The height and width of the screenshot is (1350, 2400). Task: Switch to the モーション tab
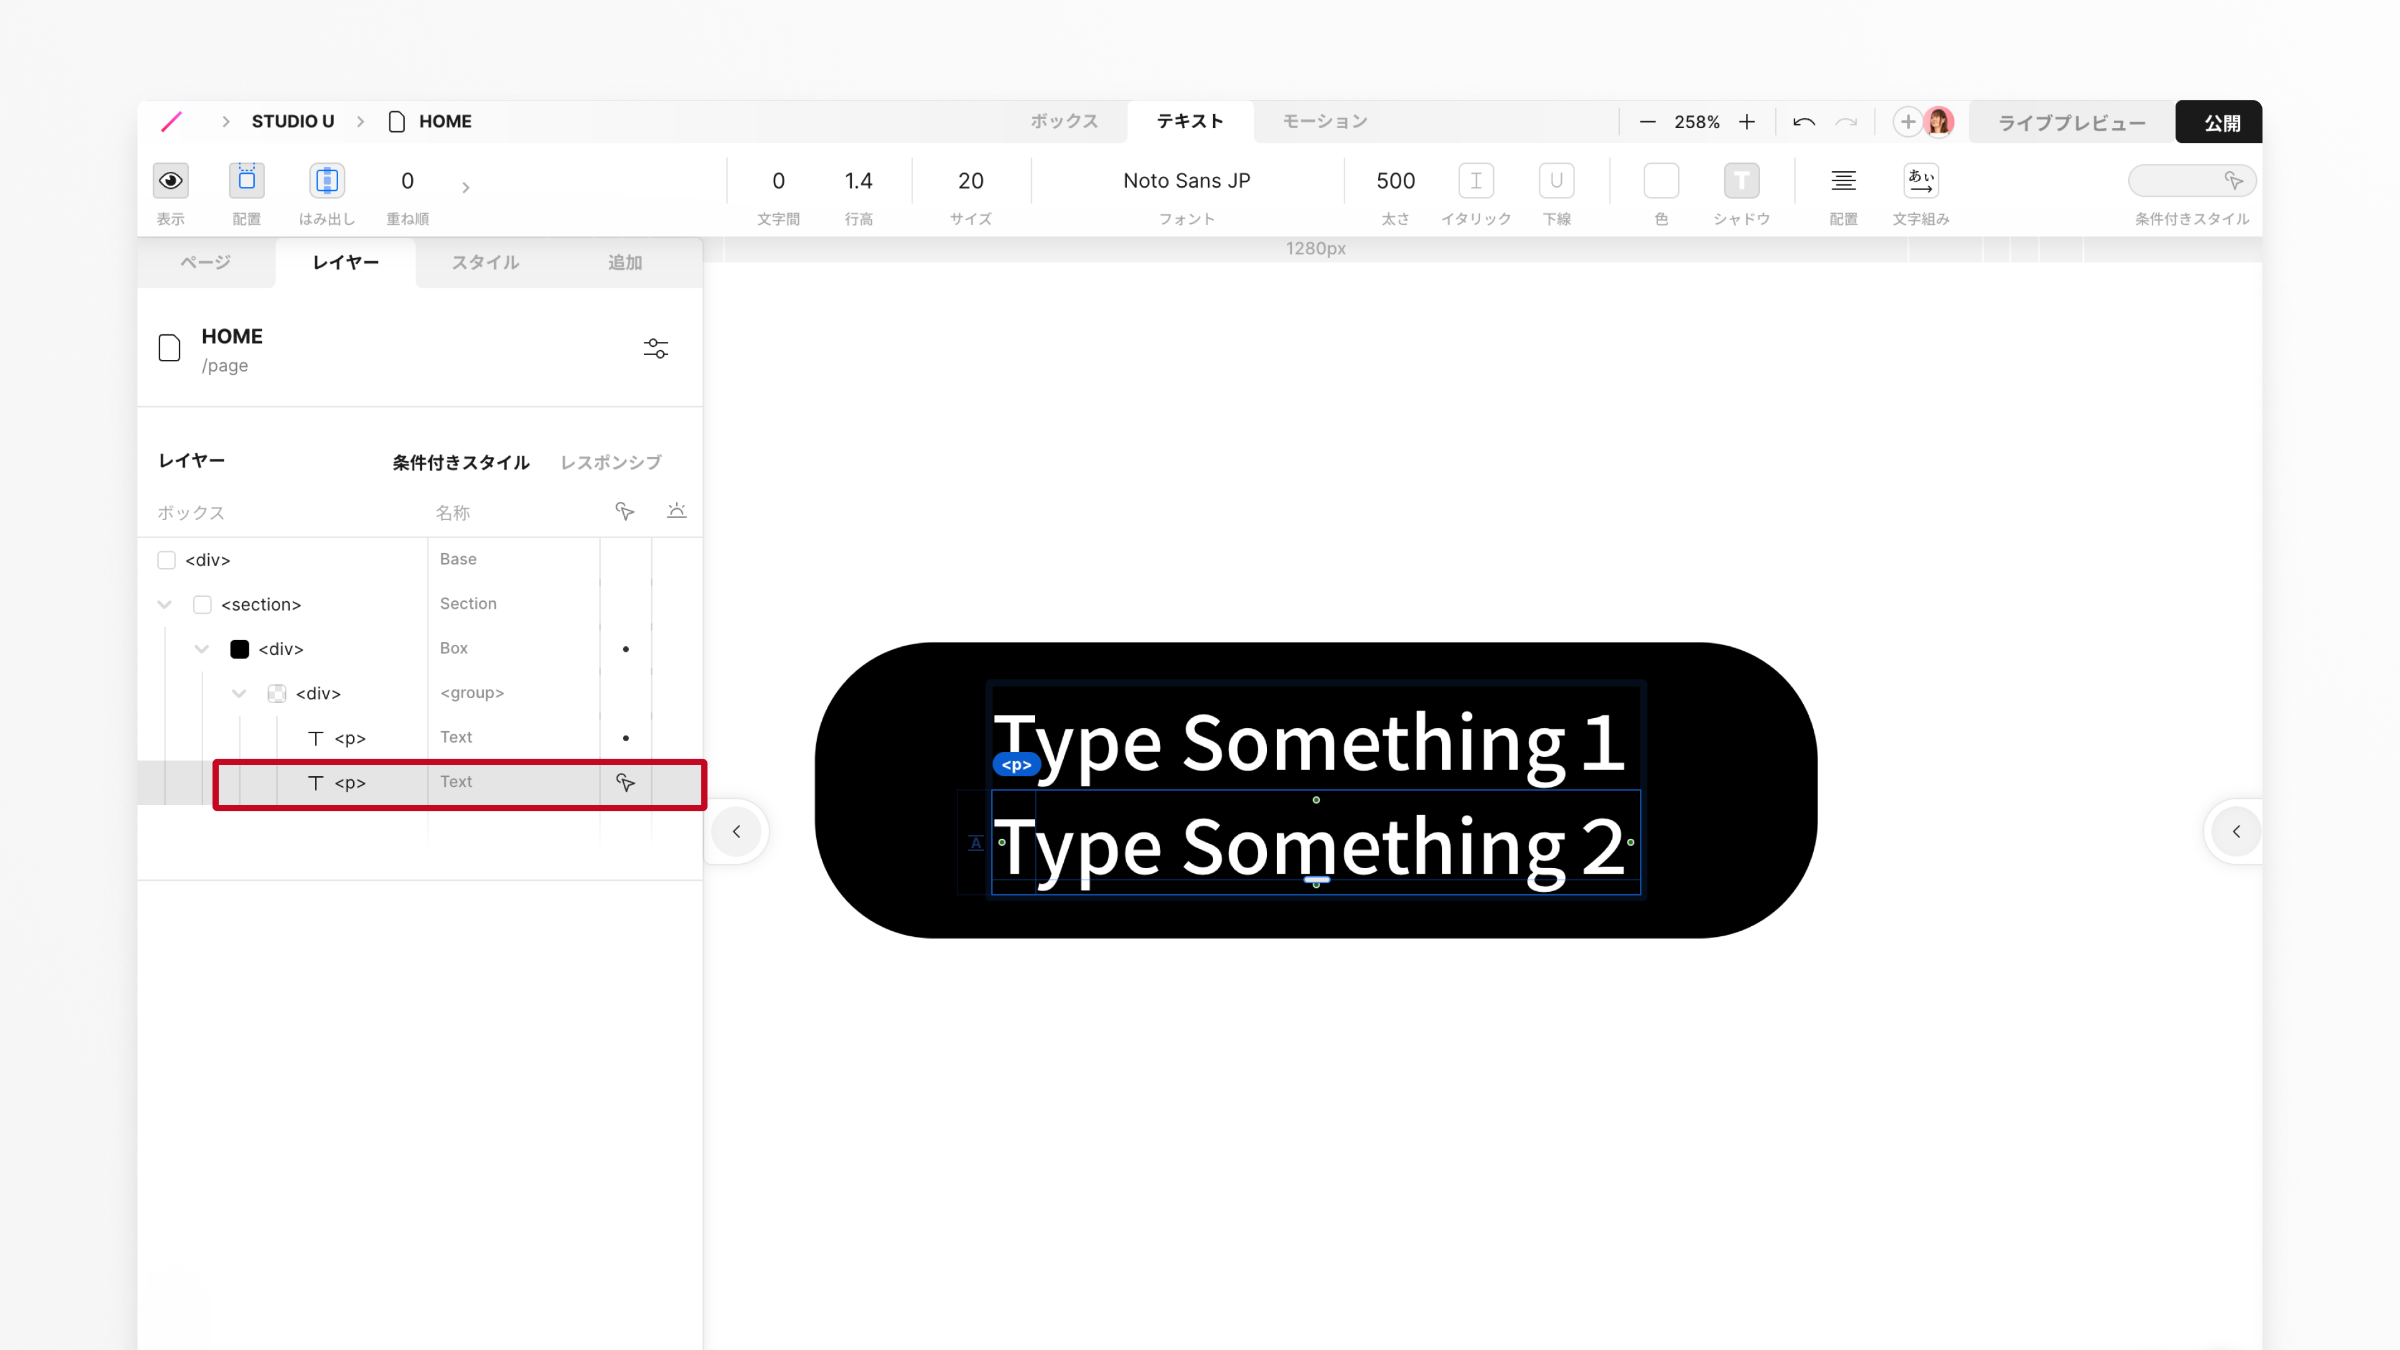coord(1325,122)
